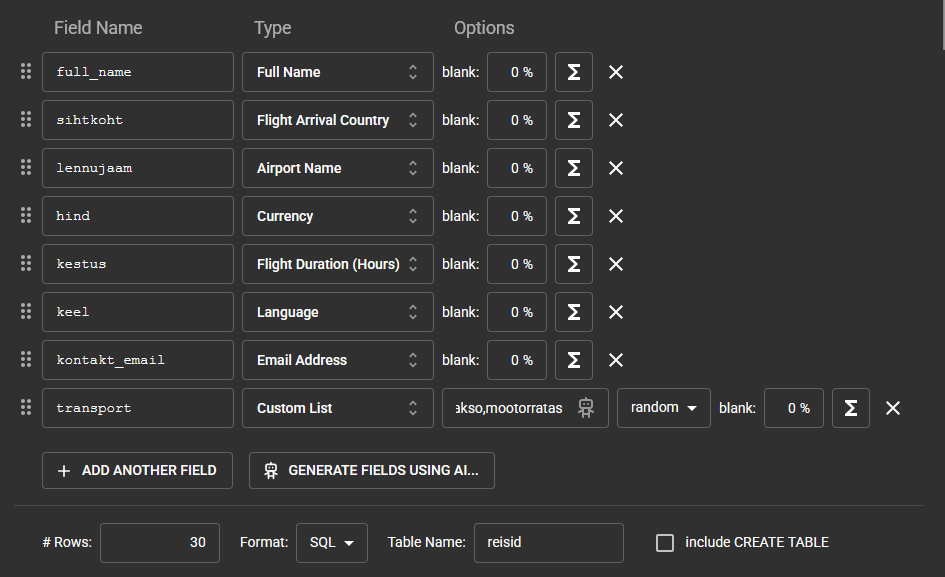Enable the include CREATE TABLE checkbox
Viewport: 945px width, 577px height.
[665, 542]
